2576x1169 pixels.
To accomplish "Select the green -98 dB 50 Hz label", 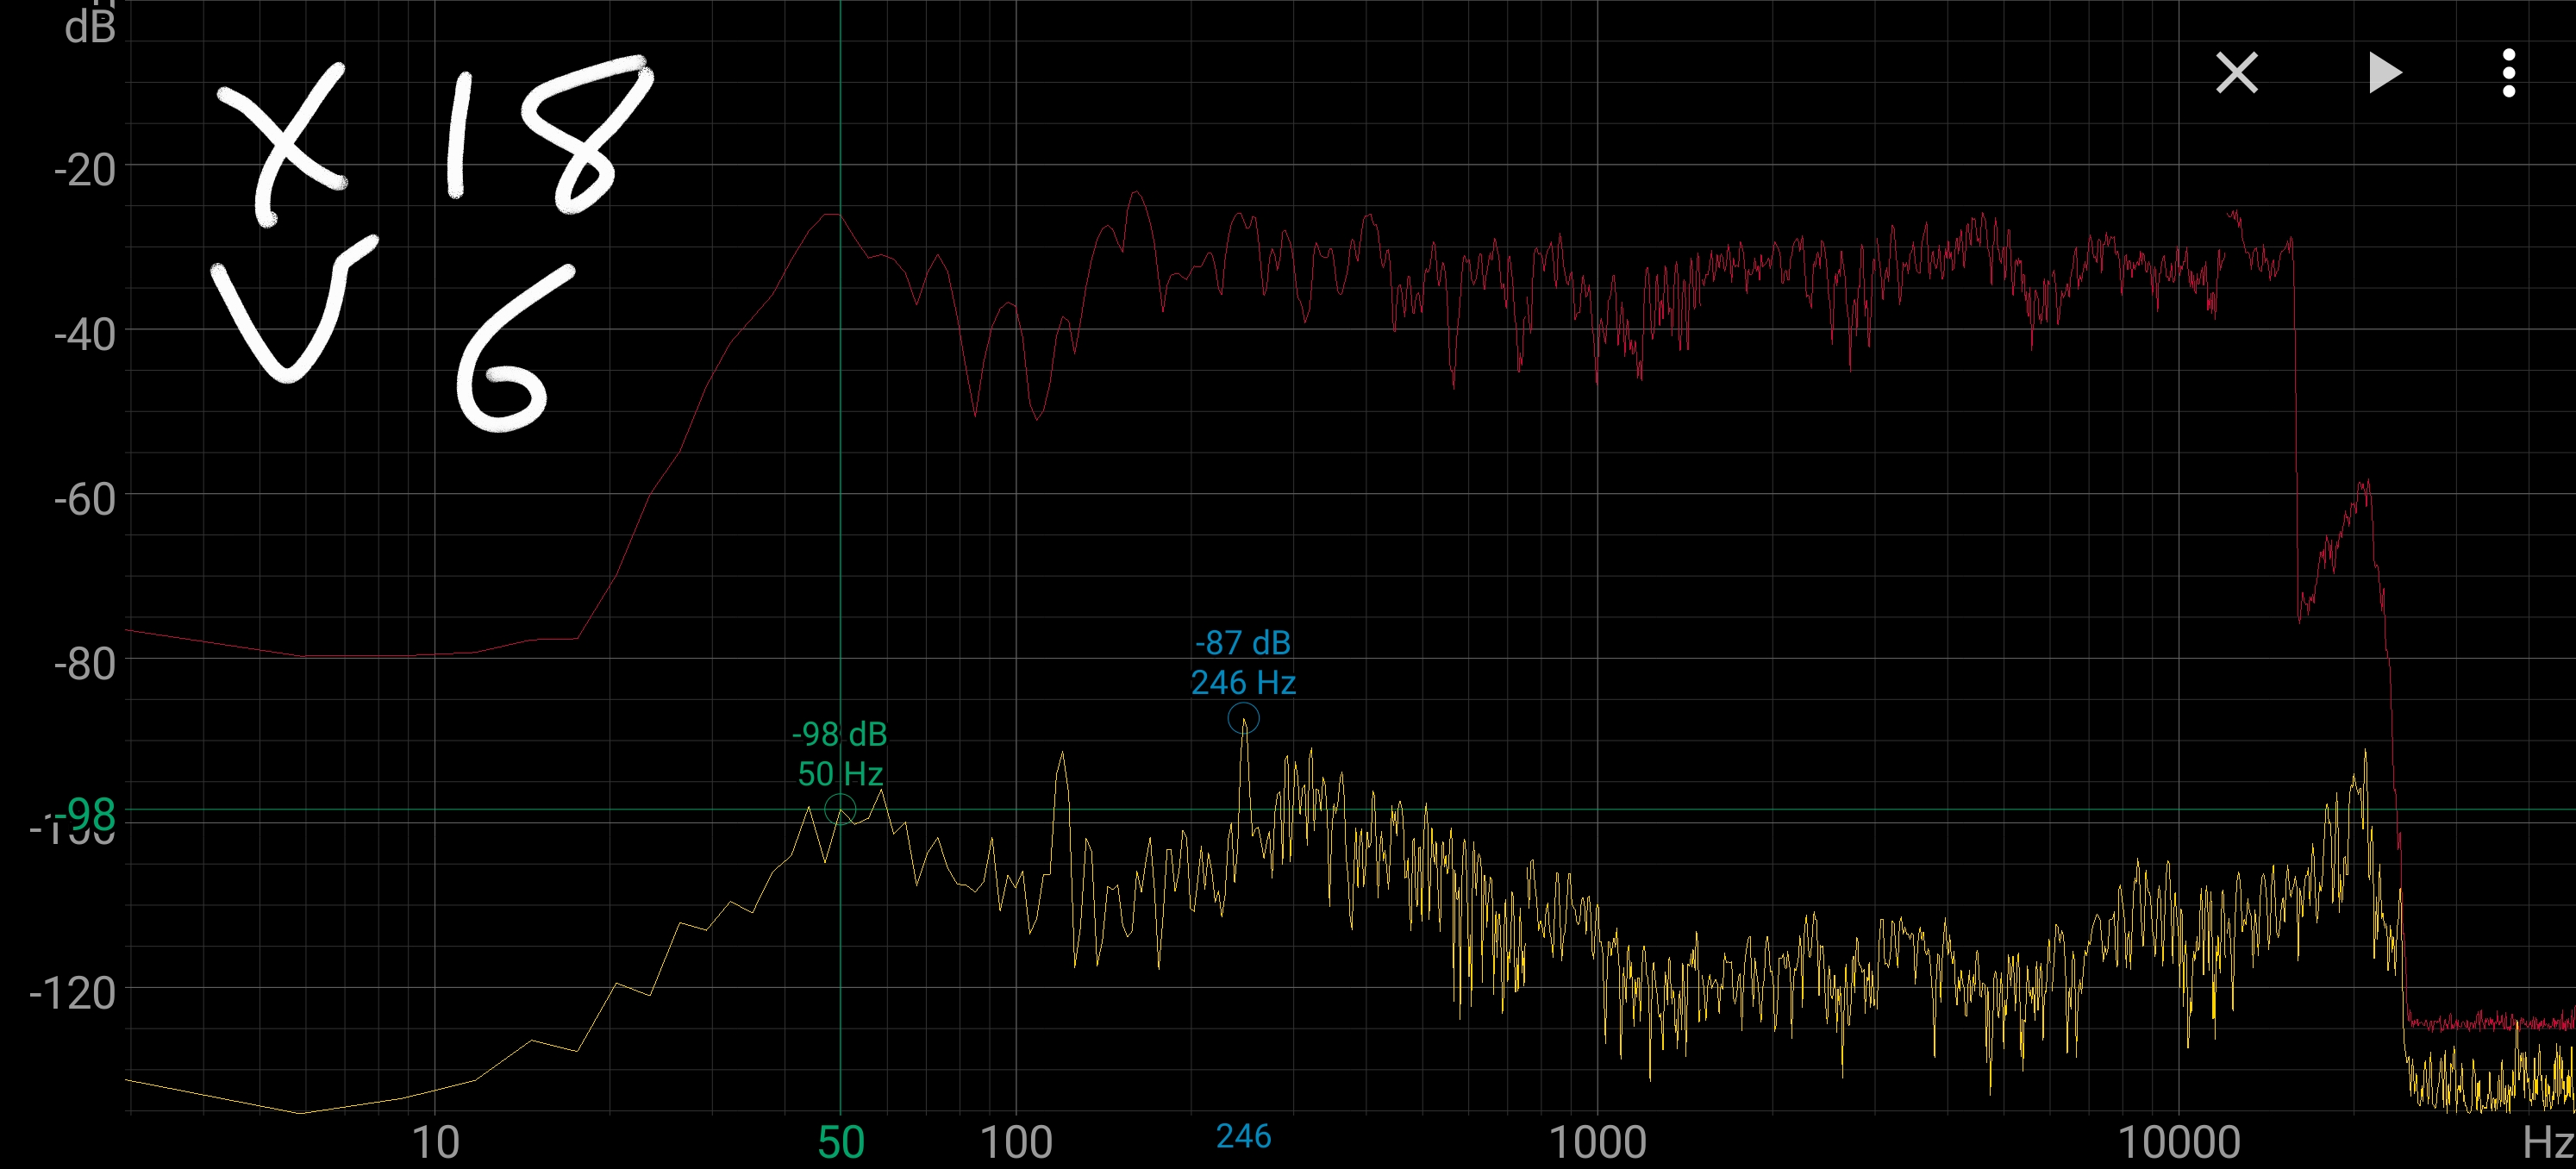I will click(x=840, y=753).
